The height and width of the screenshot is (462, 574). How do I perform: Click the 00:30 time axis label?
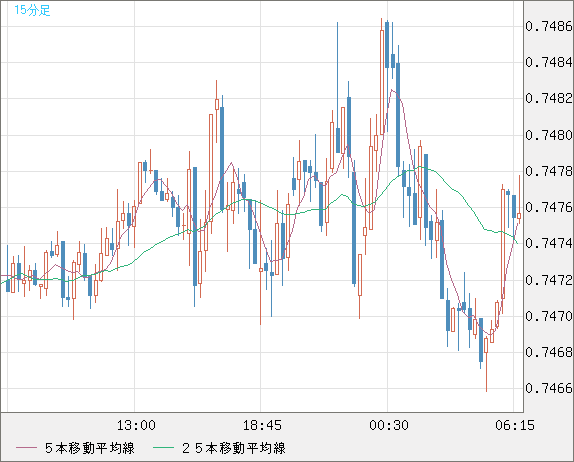click(x=389, y=425)
